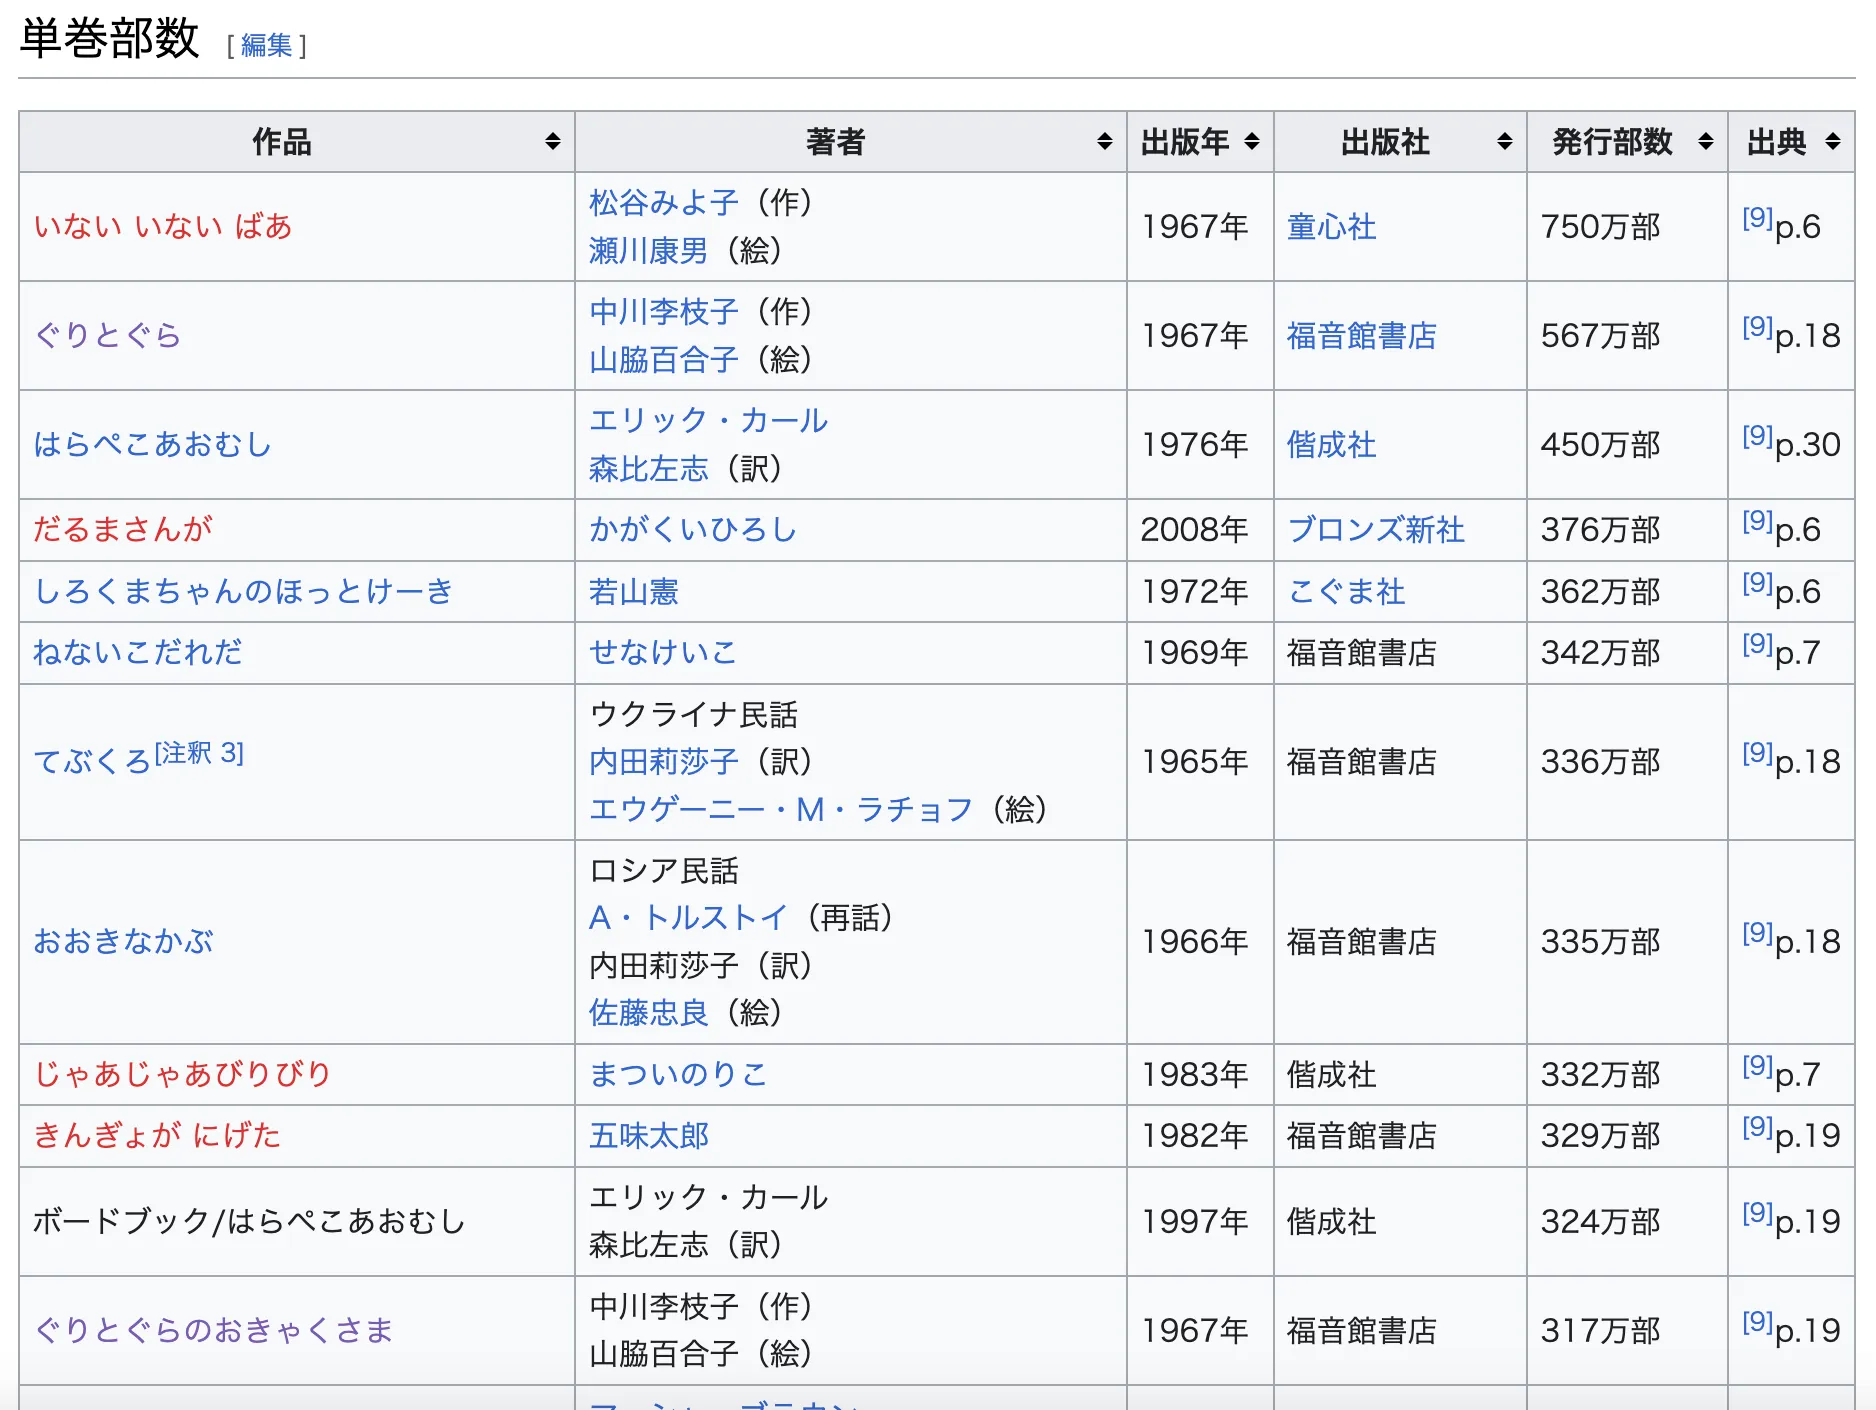This screenshot has height=1410, width=1876.
Task: Click the 五味太郎 author link
Action: pyautogui.click(x=648, y=1136)
